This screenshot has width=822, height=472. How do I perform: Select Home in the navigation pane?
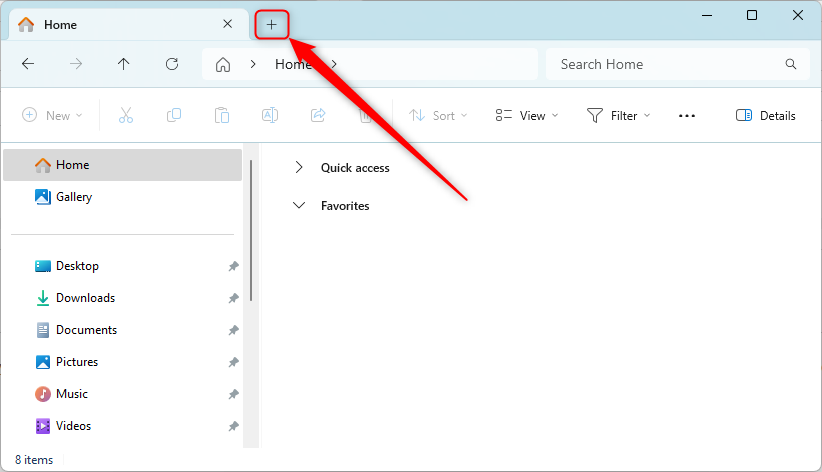point(122,165)
